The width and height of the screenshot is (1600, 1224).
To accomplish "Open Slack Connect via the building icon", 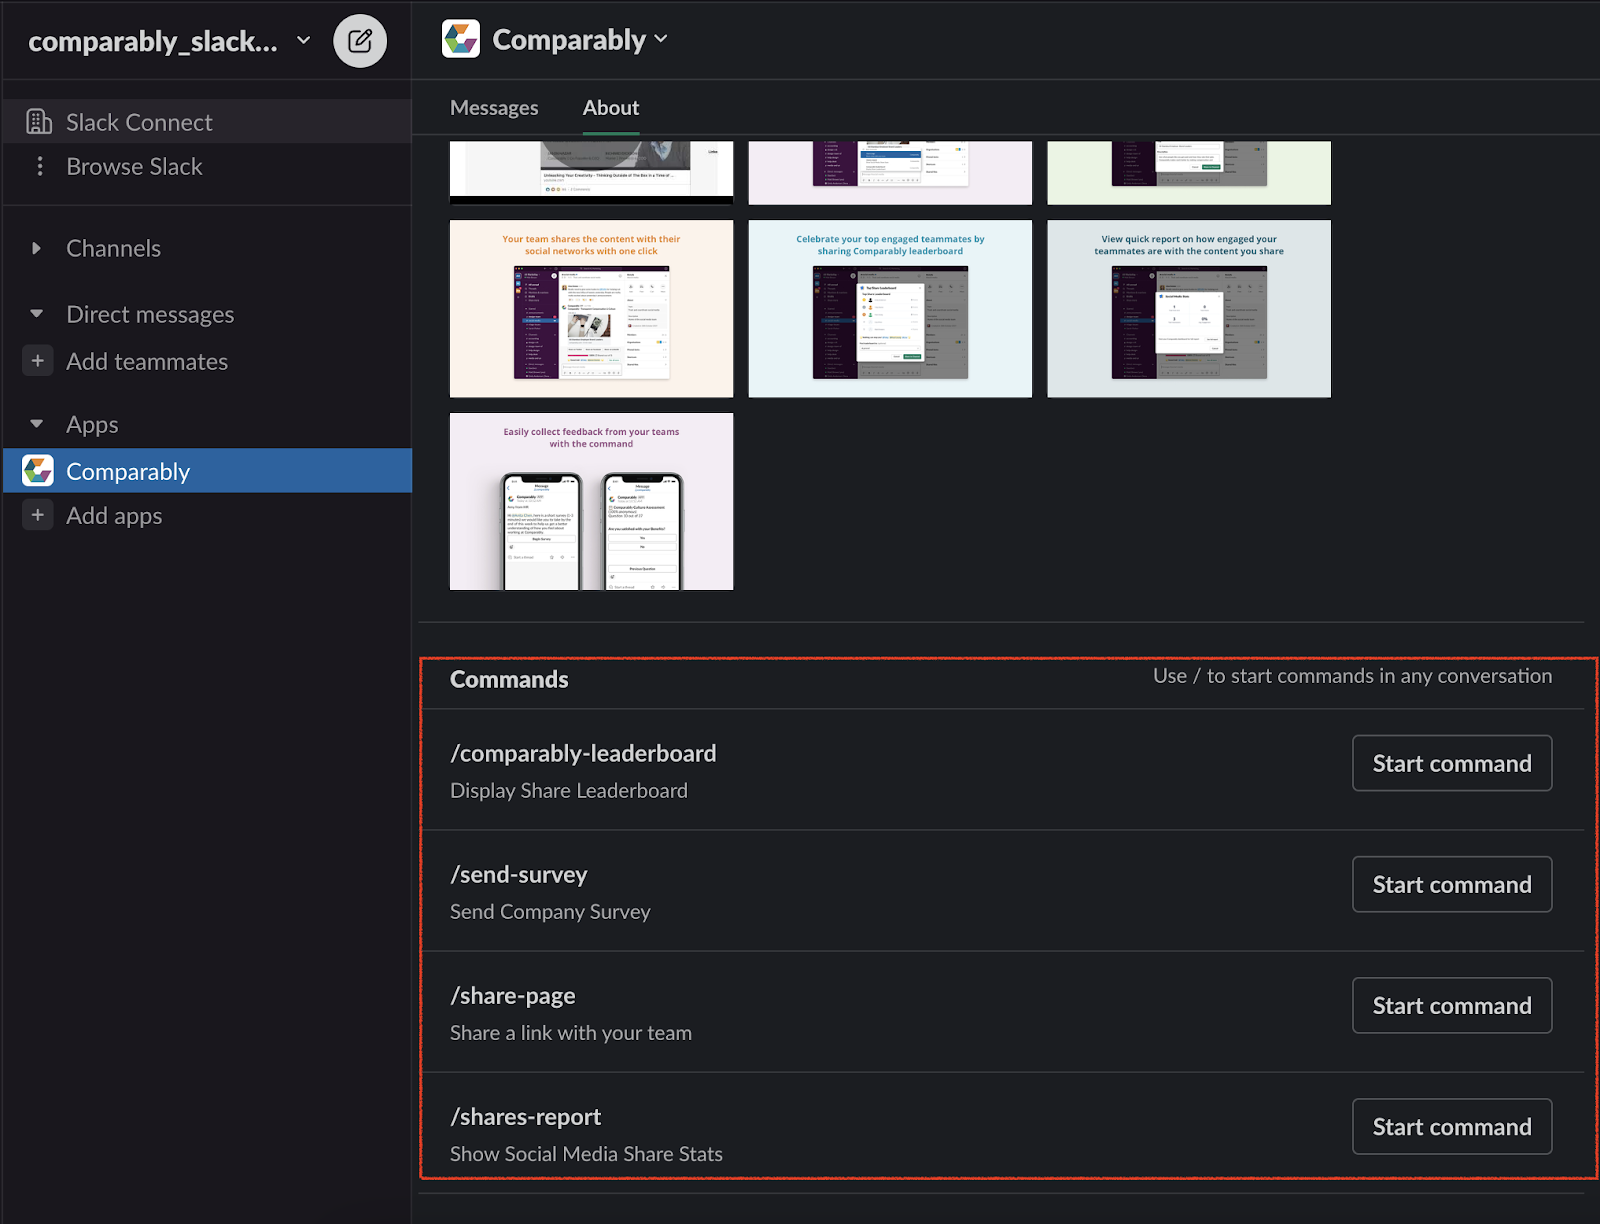I will pyautogui.click(x=38, y=121).
